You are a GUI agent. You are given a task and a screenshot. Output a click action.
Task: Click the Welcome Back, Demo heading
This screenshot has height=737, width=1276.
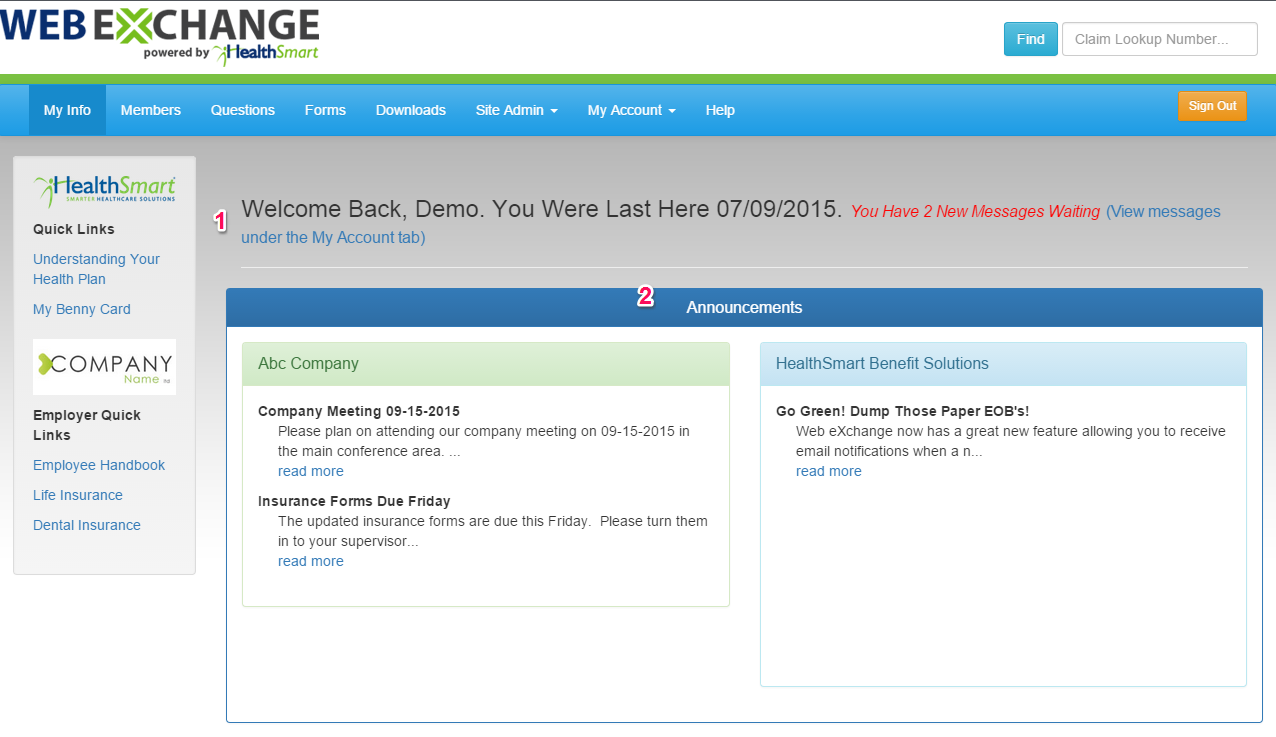(542, 210)
